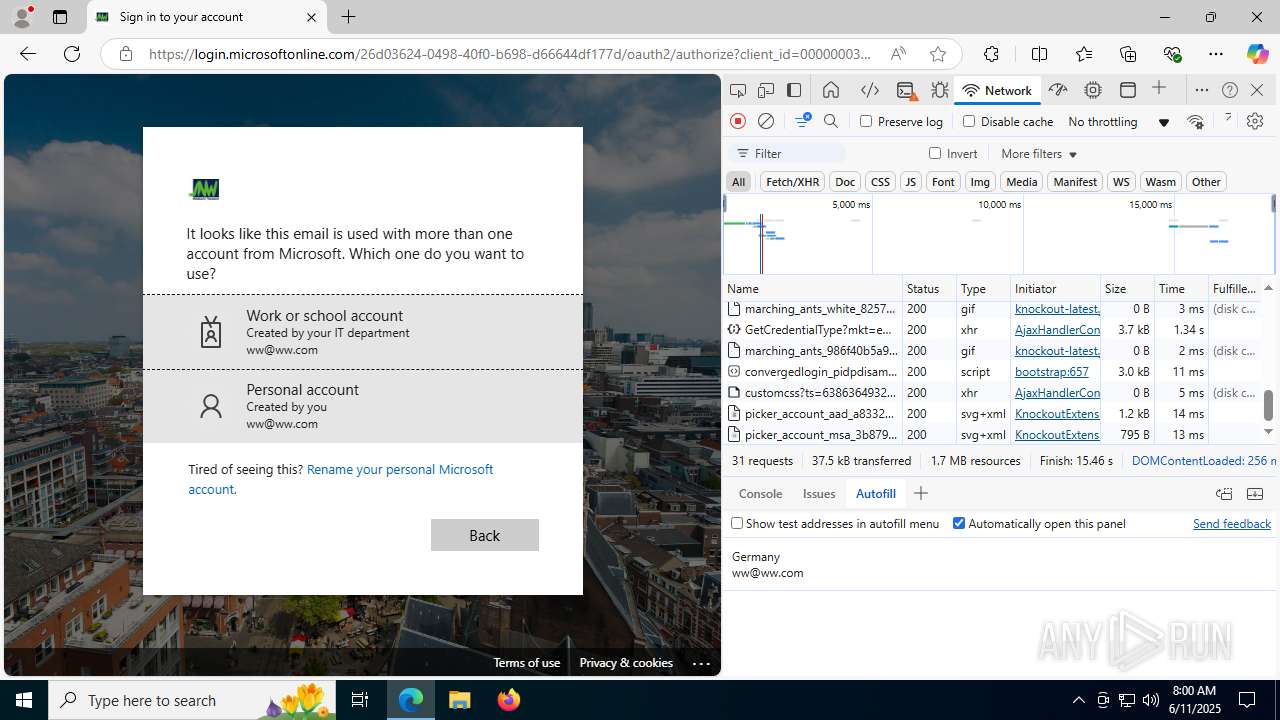Open the Privacy & cookies link

[626, 663]
